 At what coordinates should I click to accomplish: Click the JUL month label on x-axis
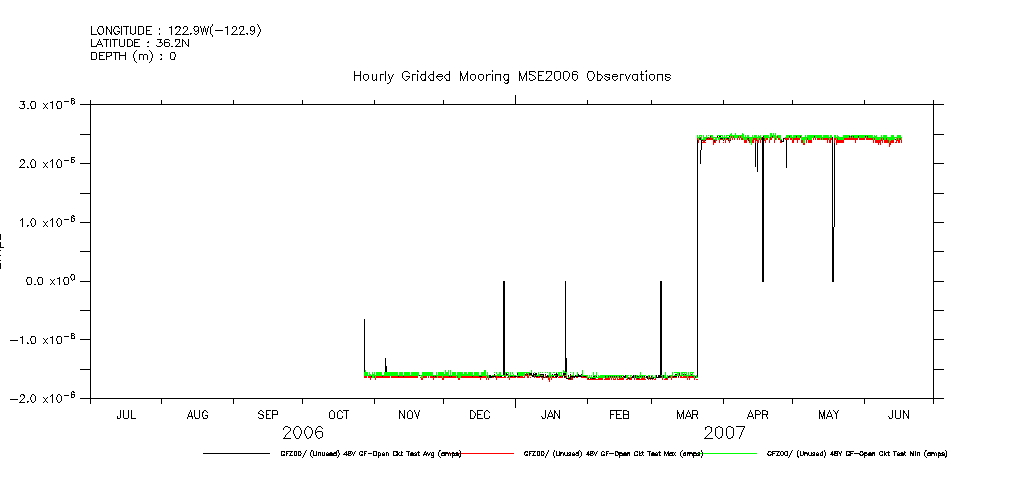[x=126, y=414]
